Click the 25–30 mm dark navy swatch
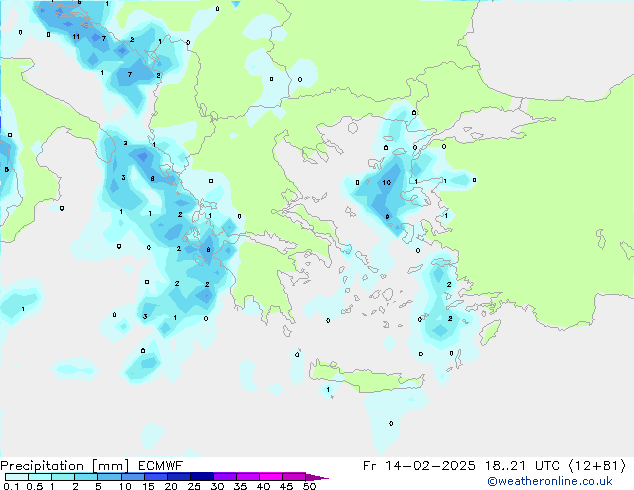The height and width of the screenshot is (490, 634). tap(201, 477)
